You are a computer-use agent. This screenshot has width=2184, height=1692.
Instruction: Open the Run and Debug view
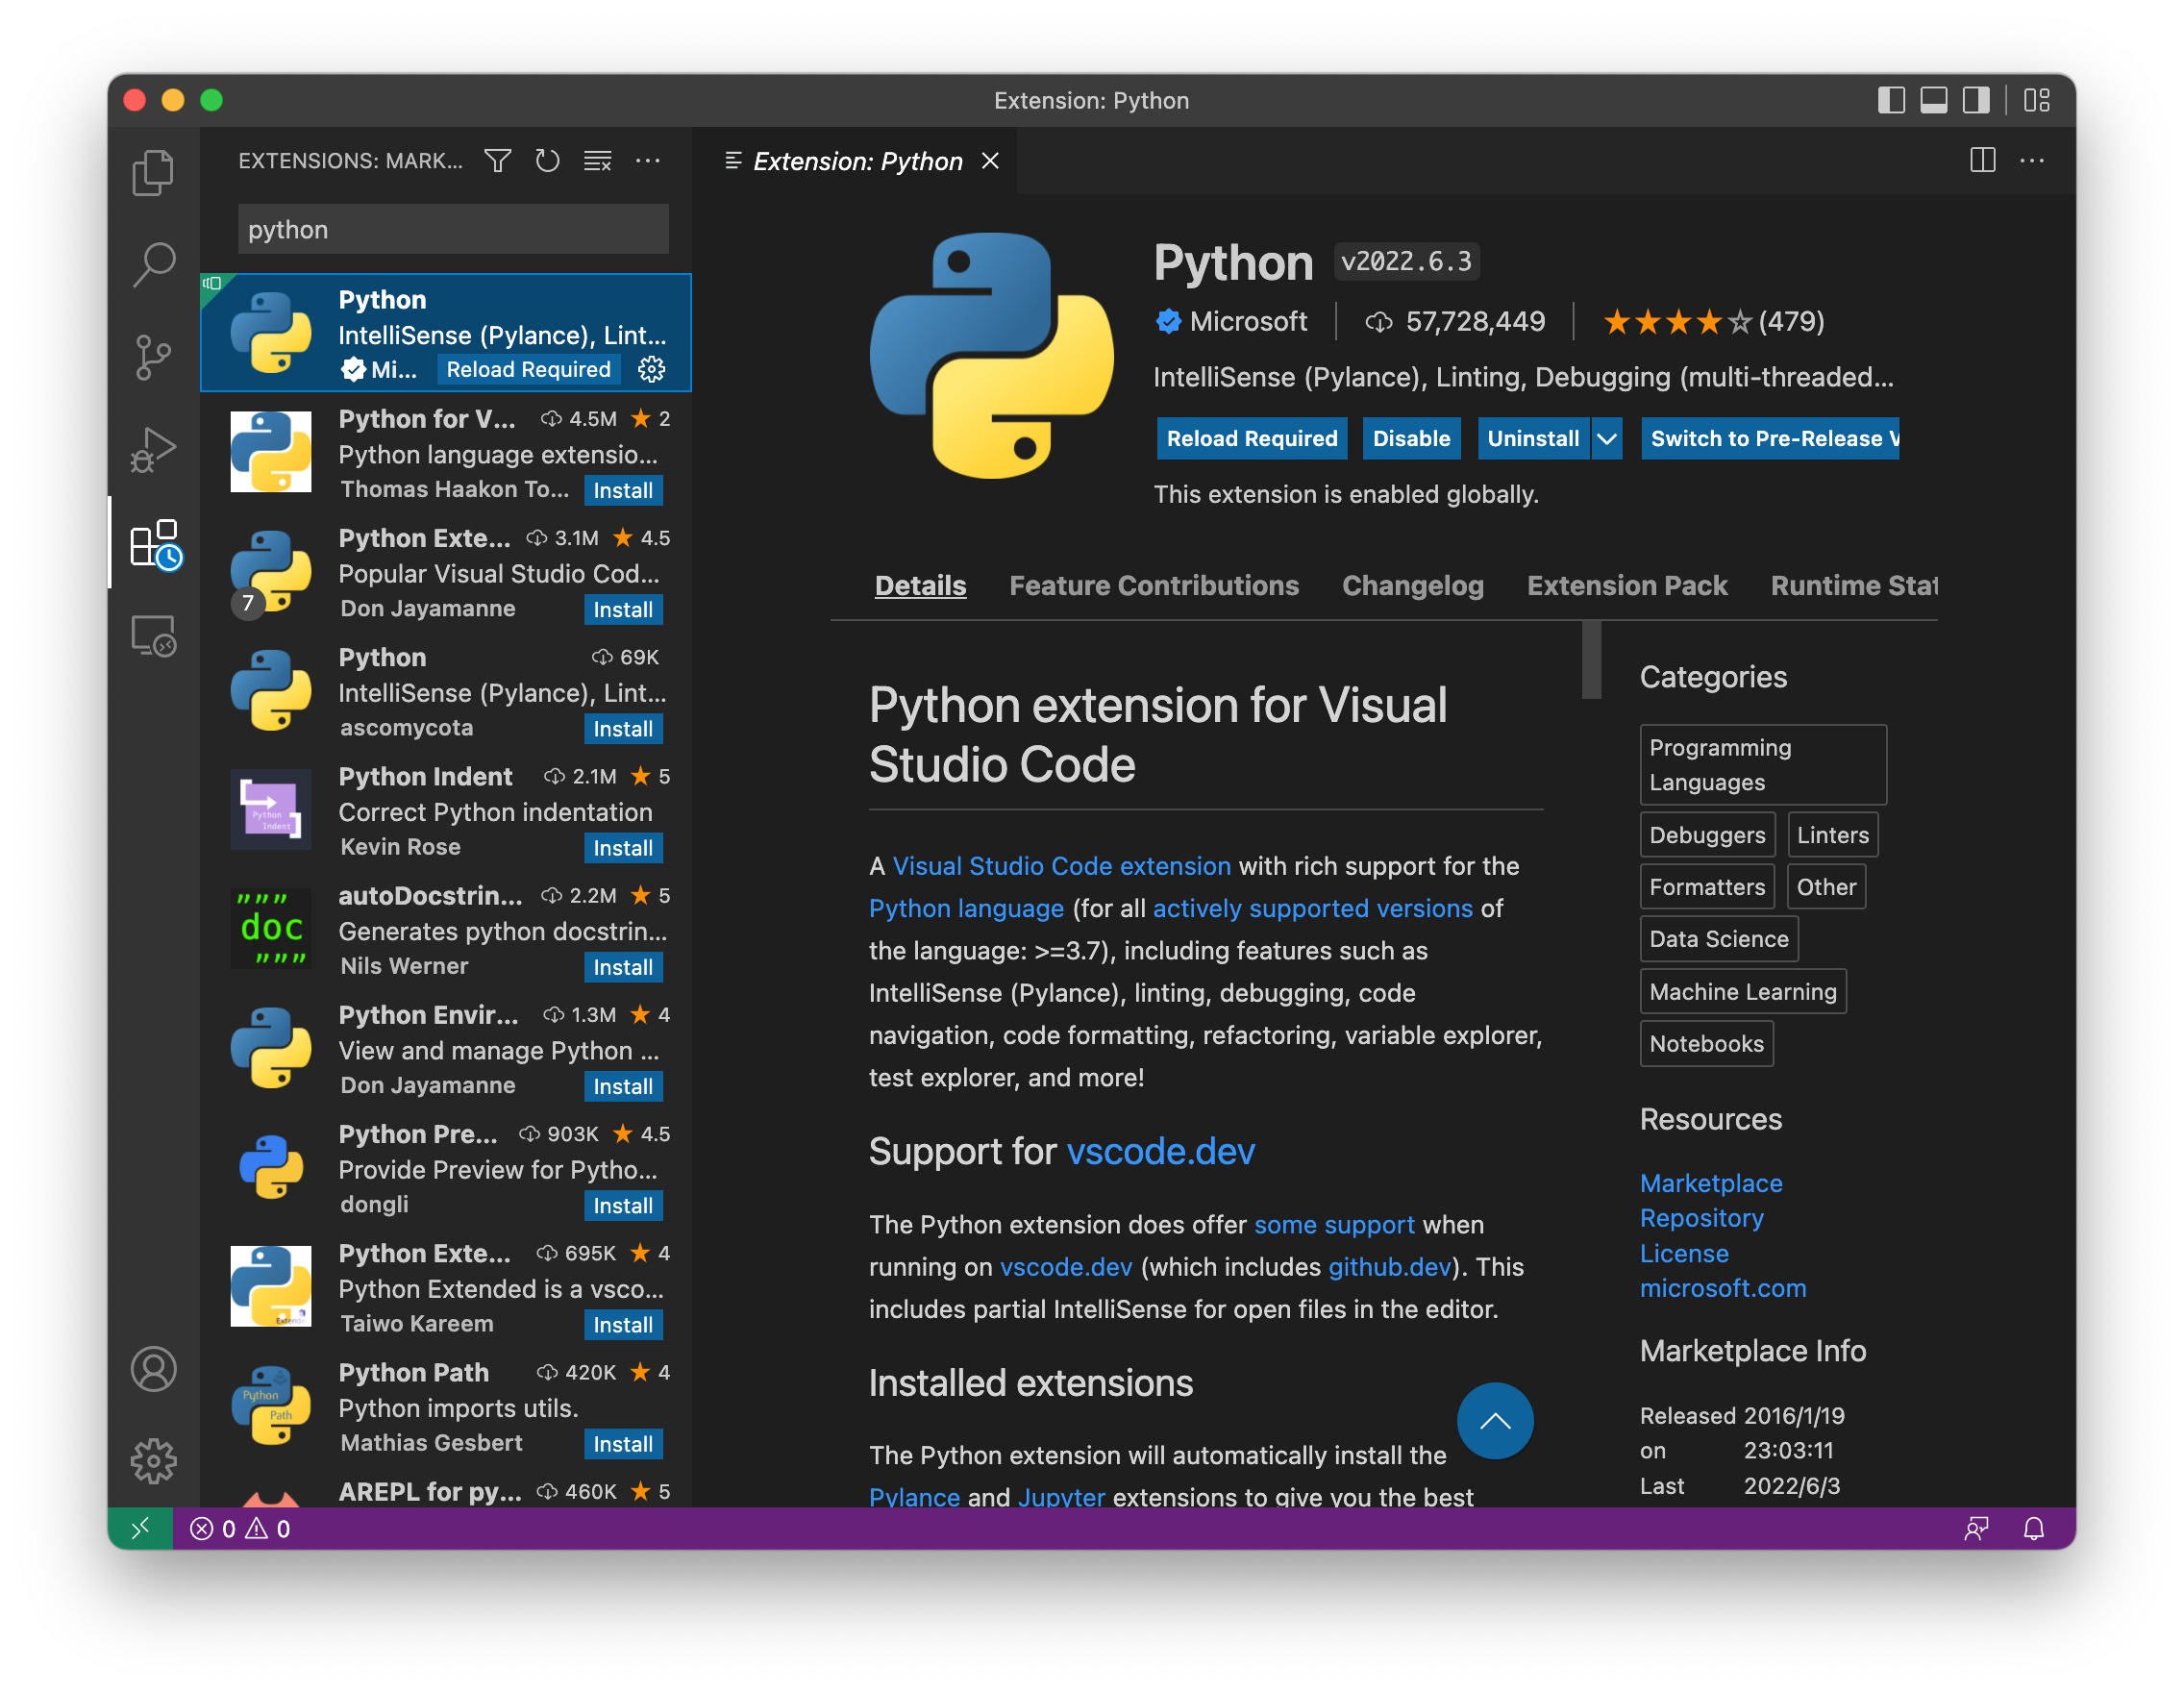tap(153, 450)
